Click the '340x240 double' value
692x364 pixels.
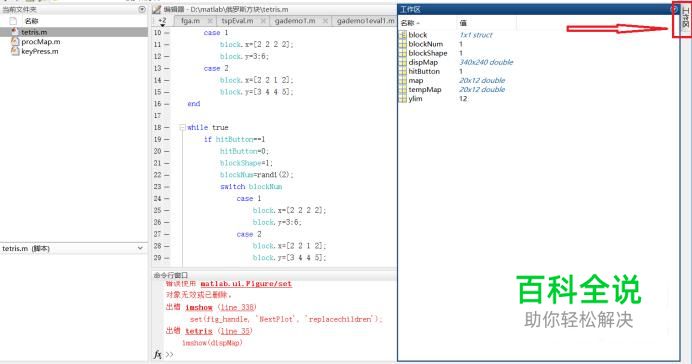coord(486,62)
